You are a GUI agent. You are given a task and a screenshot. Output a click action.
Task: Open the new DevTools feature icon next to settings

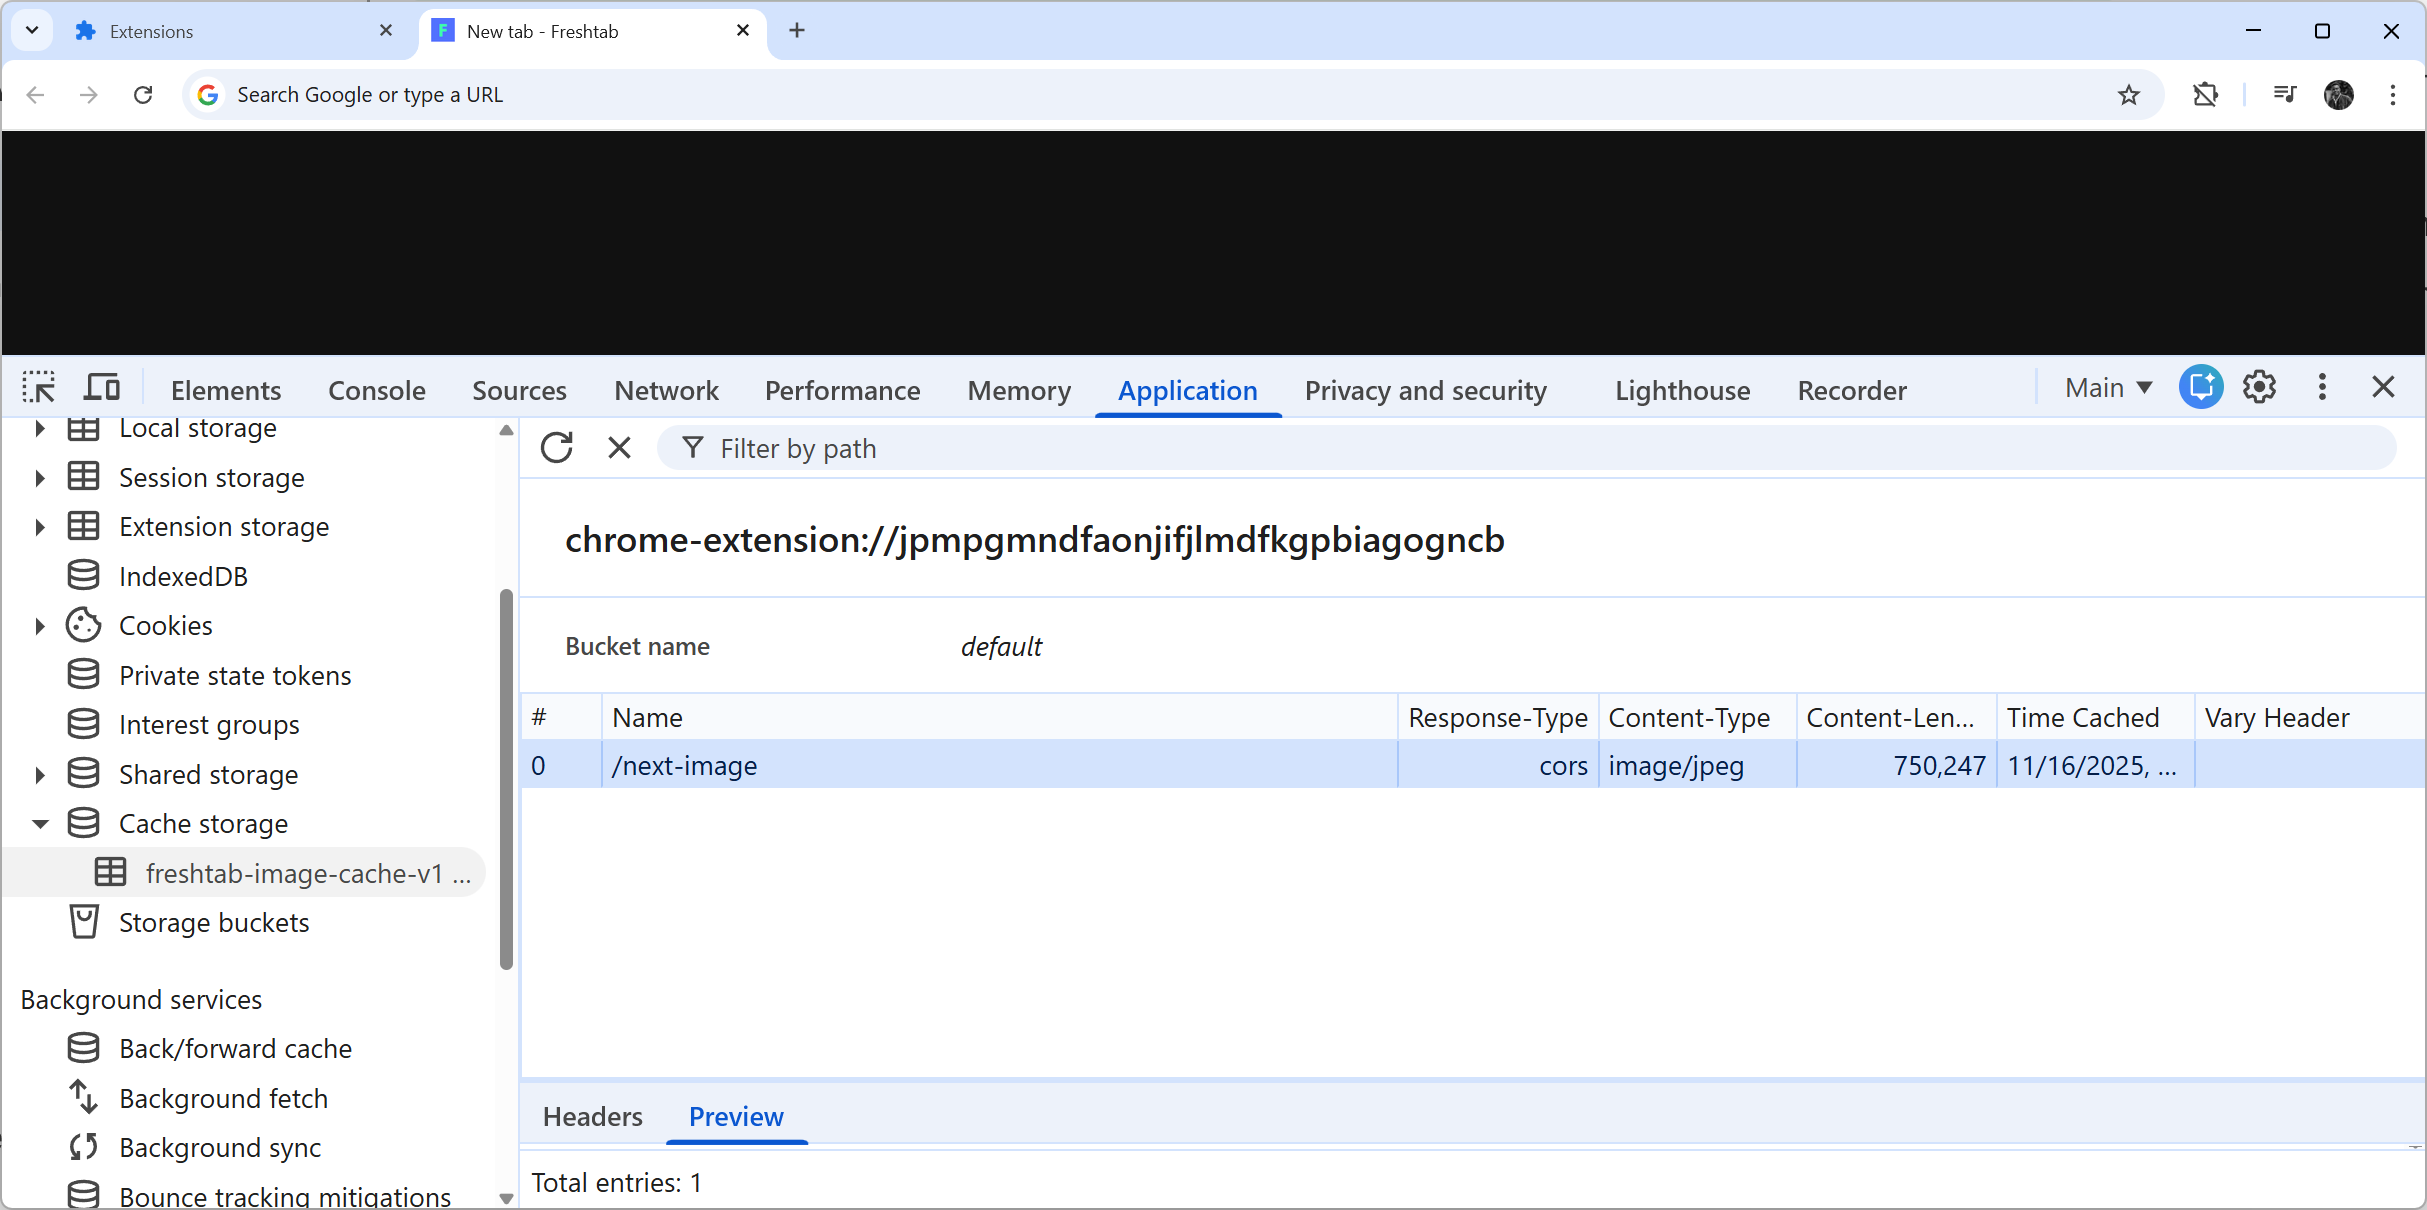point(2200,387)
